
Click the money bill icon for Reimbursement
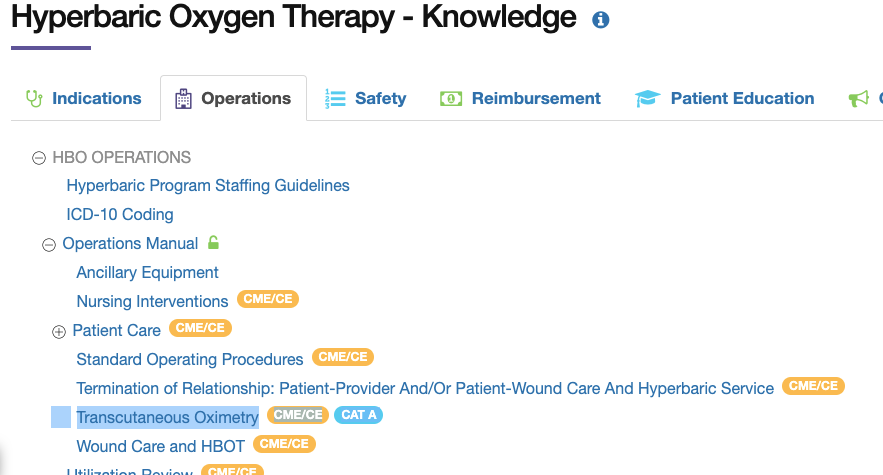click(x=451, y=99)
